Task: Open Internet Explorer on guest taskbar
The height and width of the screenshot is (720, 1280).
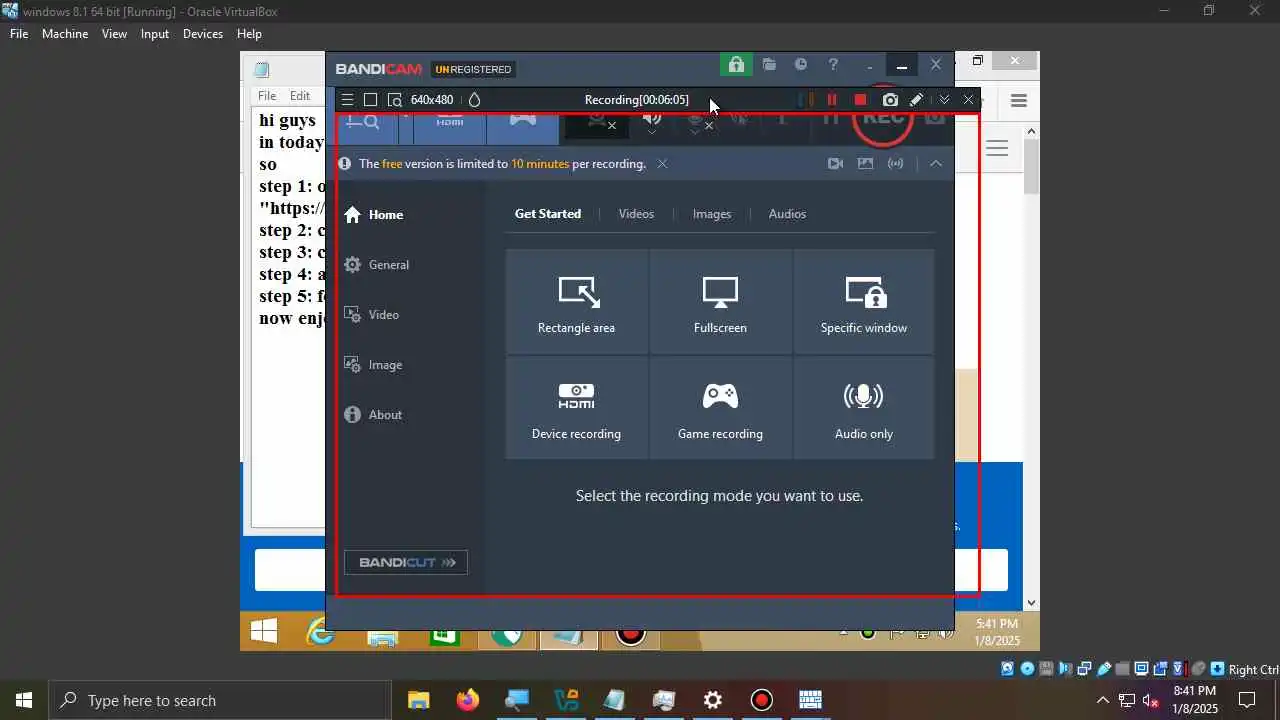Action: click(318, 634)
